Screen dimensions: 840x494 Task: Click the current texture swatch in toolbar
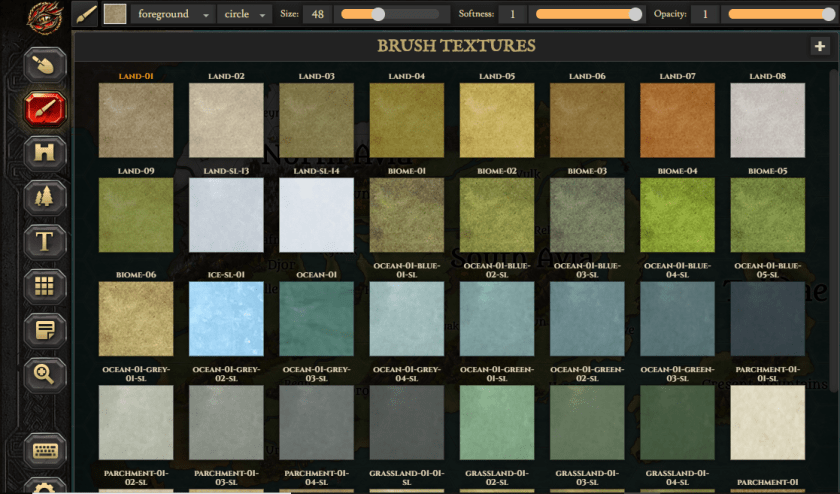pos(115,14)
